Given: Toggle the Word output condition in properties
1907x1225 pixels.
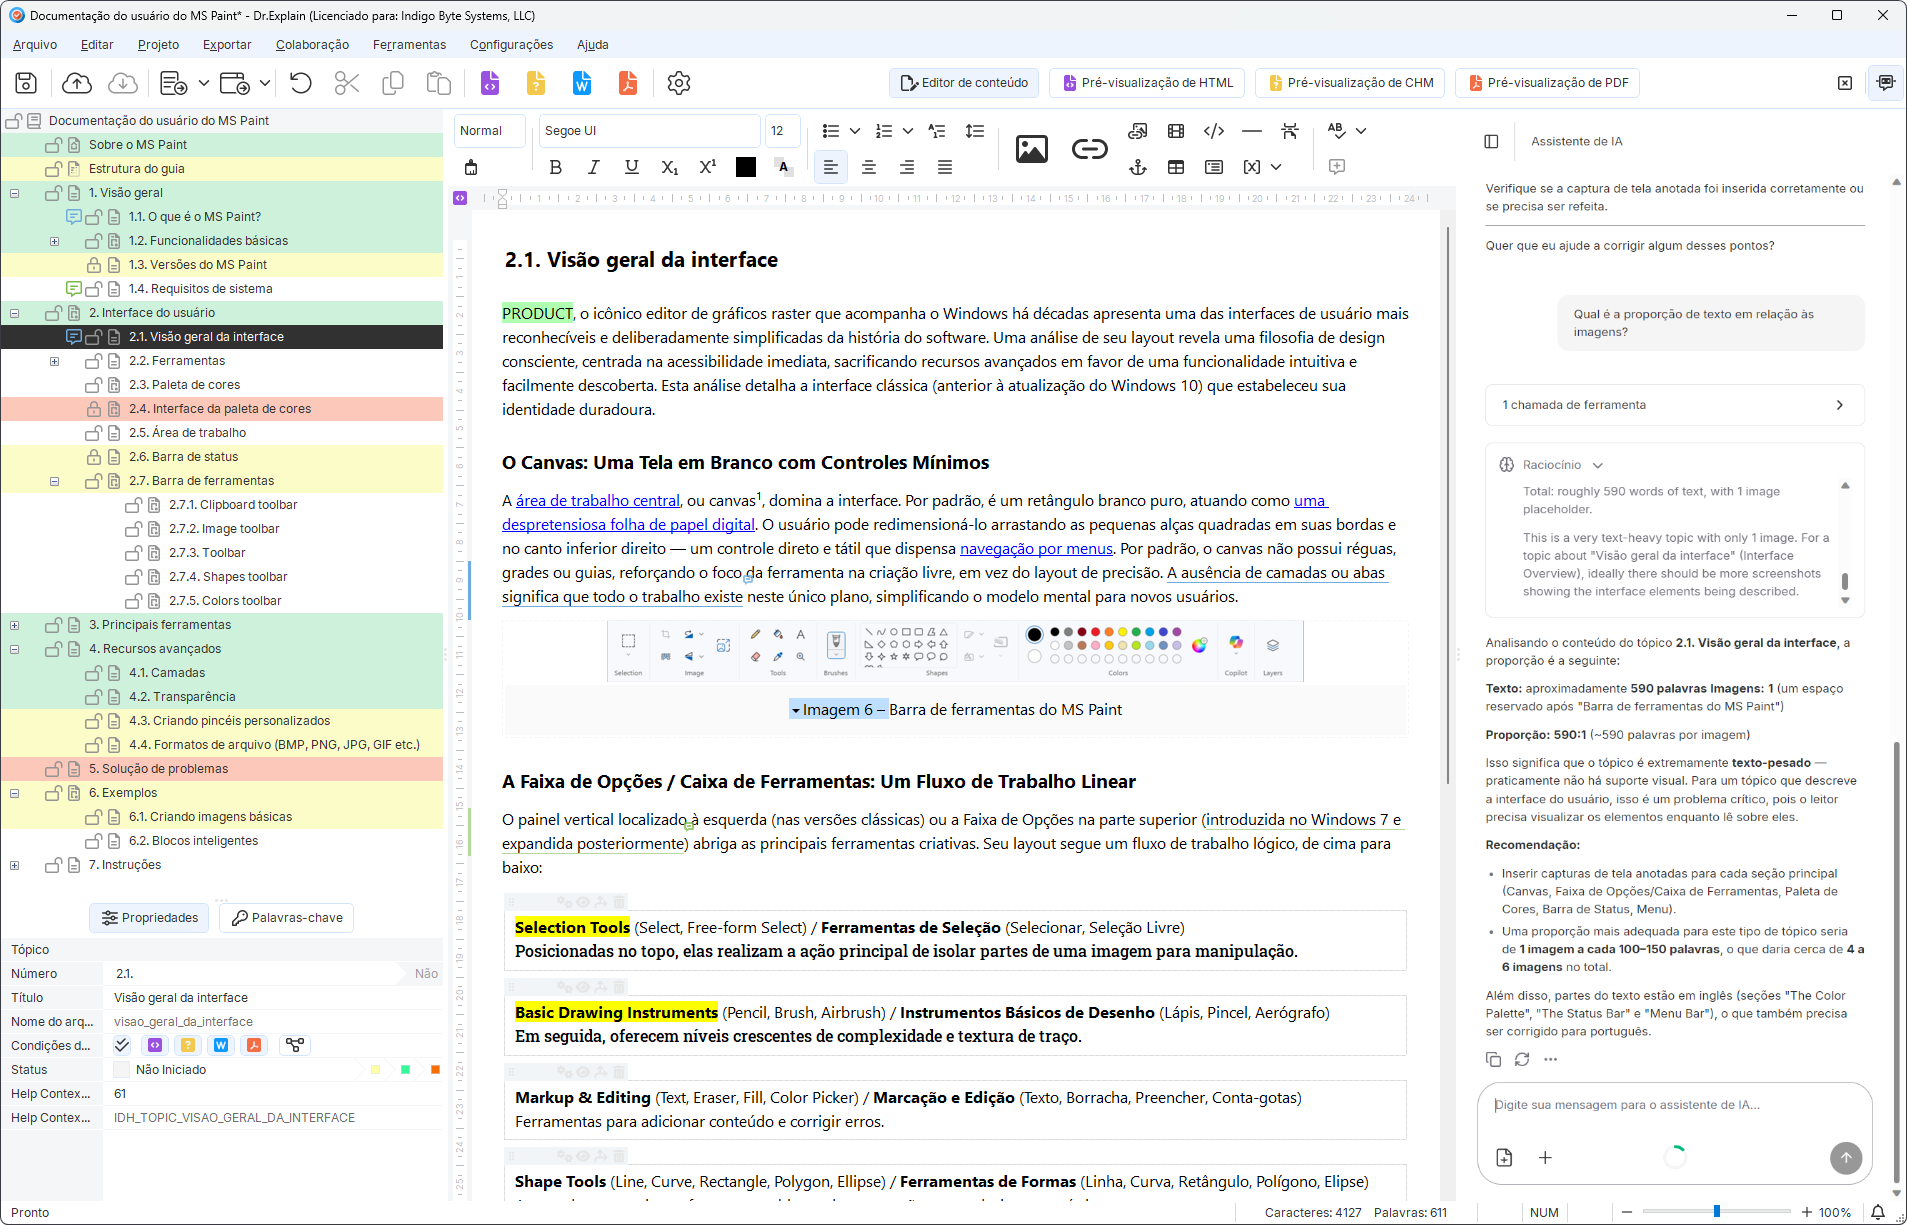Looking at the screenshot, I should click(x=221, y=1045).
